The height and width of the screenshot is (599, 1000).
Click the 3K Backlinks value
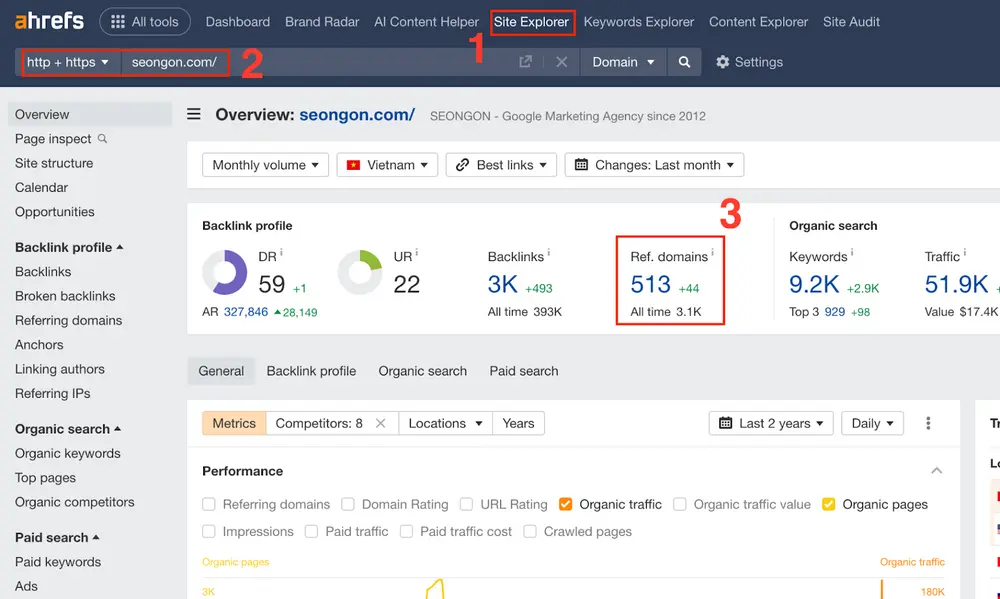pyautogui.click(x=503, y=284)
